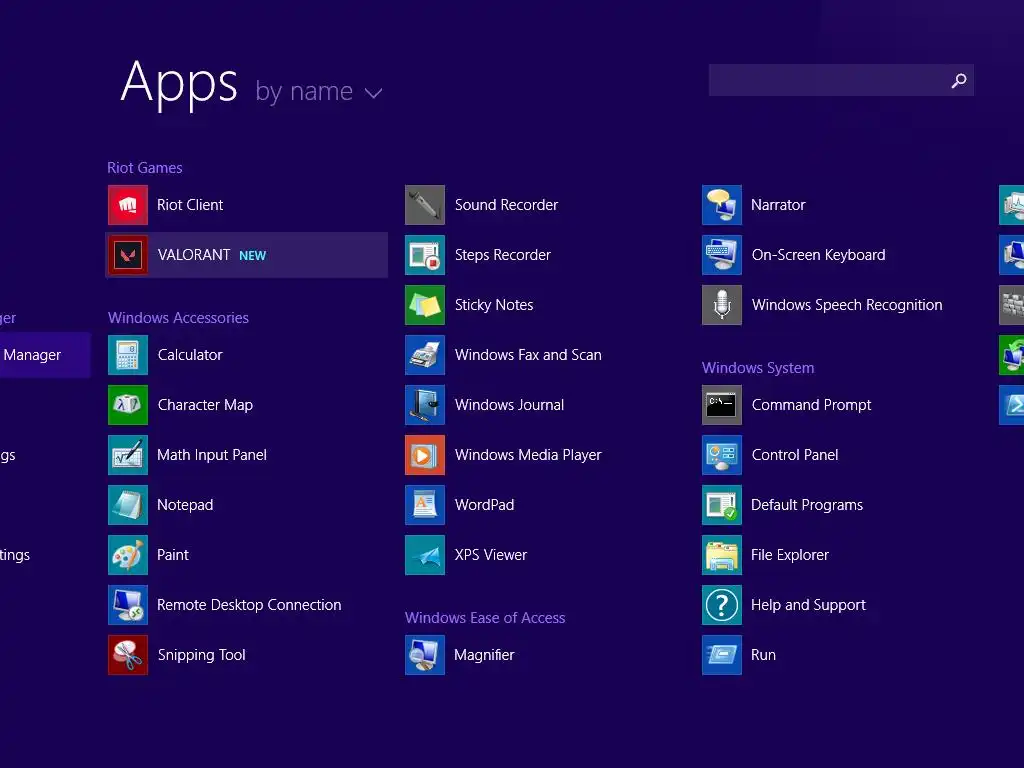Click the 'XPS Viewer' label text
1024x768 pixels.
pyautogui.click(x=491, y=555)
